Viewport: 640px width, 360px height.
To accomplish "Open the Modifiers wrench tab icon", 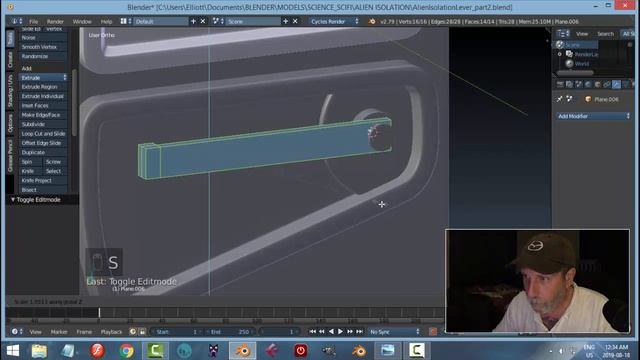I will (x=616, y=84).
